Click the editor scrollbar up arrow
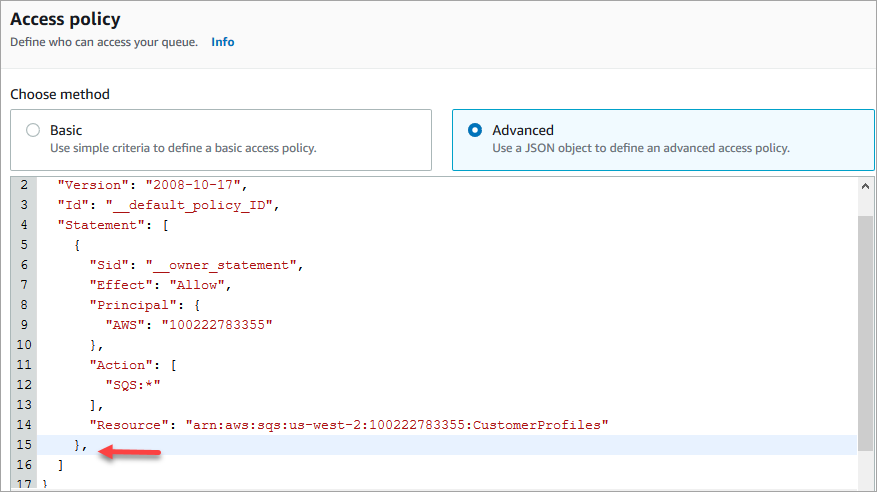 (x=865, y=186)
